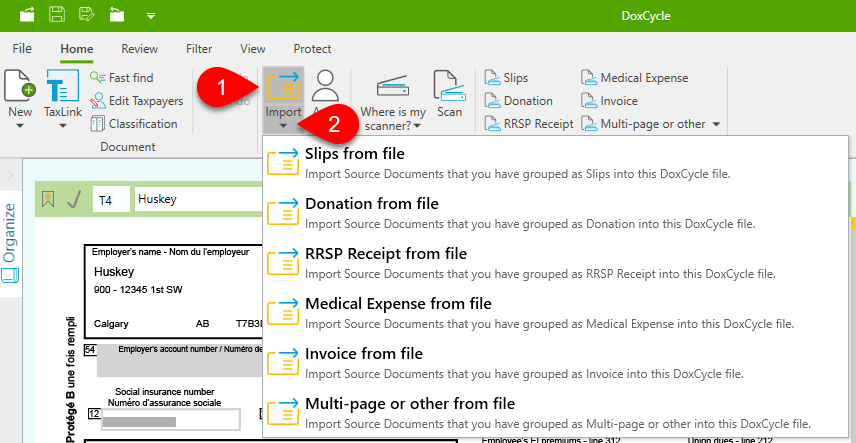Click the TaxLink icon
Image resolution: width=856 pixels, height=443 pixels.
(x=62, y=86)
